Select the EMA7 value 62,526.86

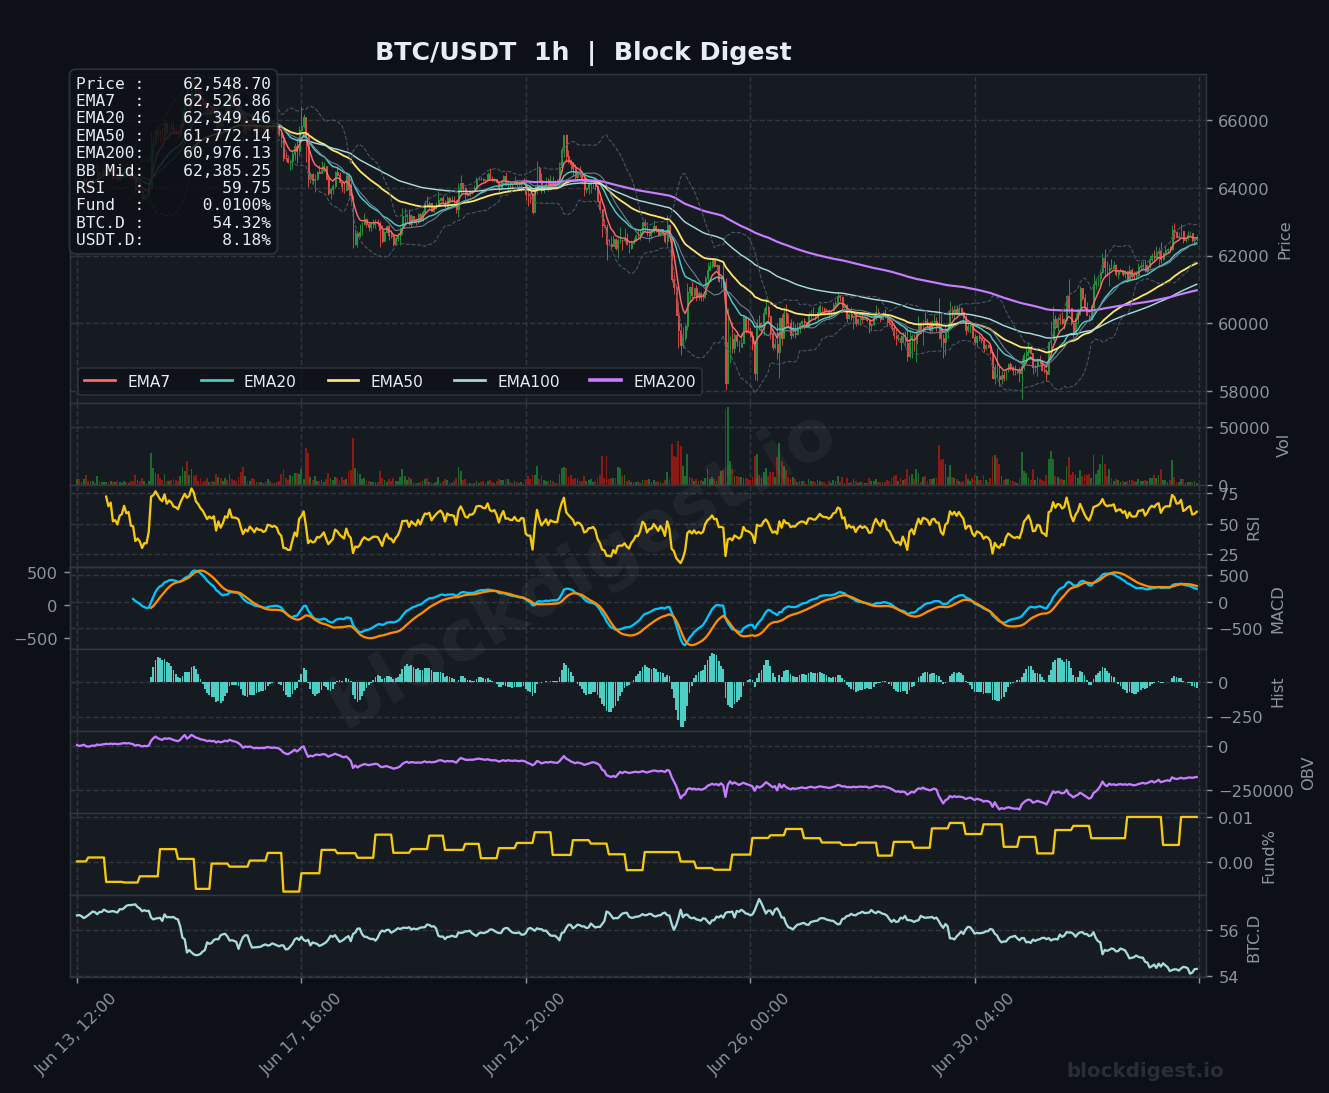227,101
